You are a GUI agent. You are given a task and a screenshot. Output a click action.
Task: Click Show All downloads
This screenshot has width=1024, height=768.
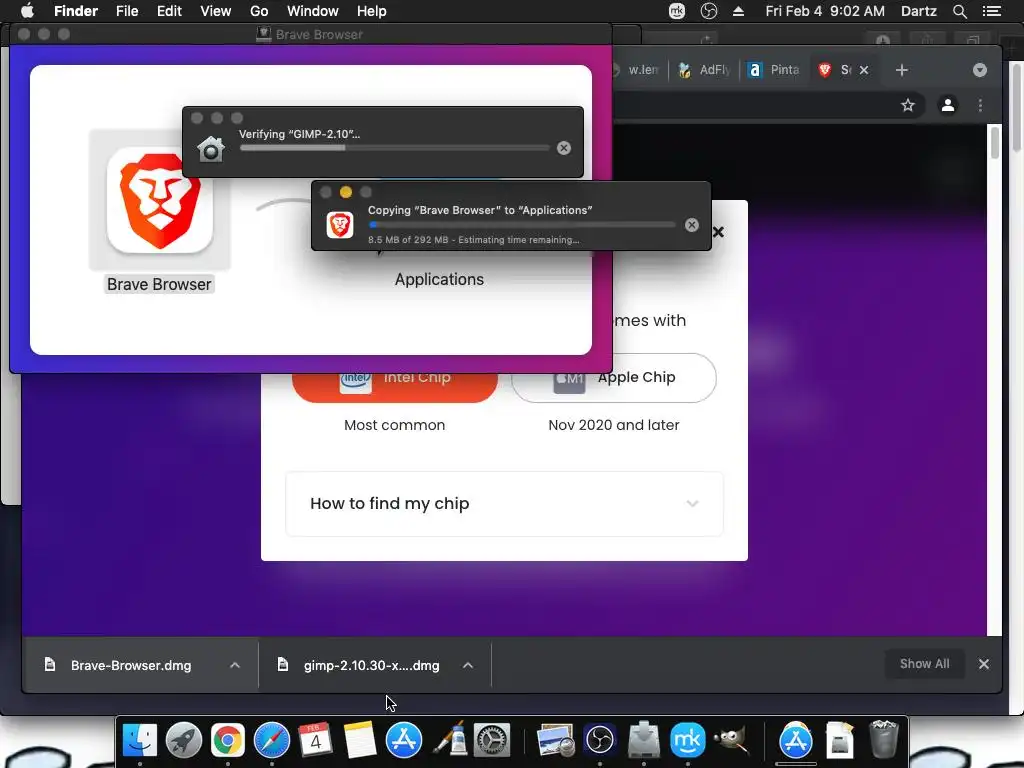click(924, 664)
